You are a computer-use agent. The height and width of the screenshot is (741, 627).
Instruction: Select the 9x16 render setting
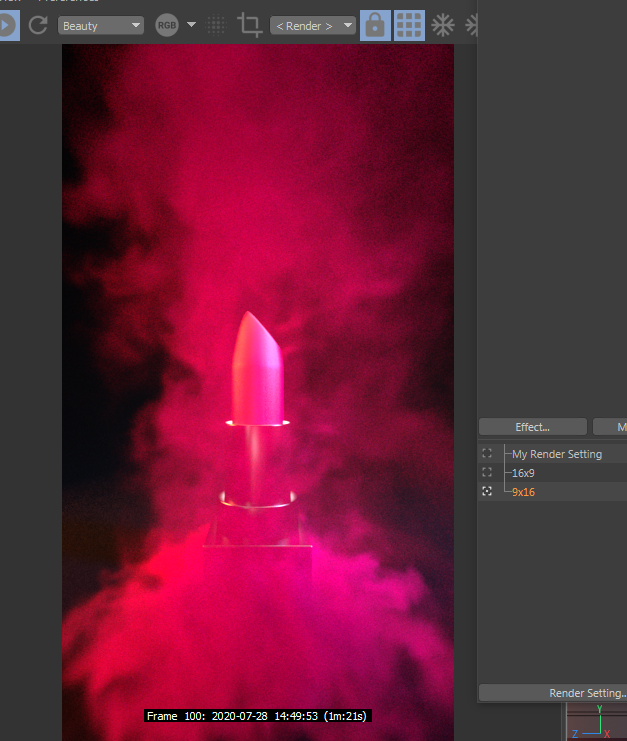coord(523,492)
